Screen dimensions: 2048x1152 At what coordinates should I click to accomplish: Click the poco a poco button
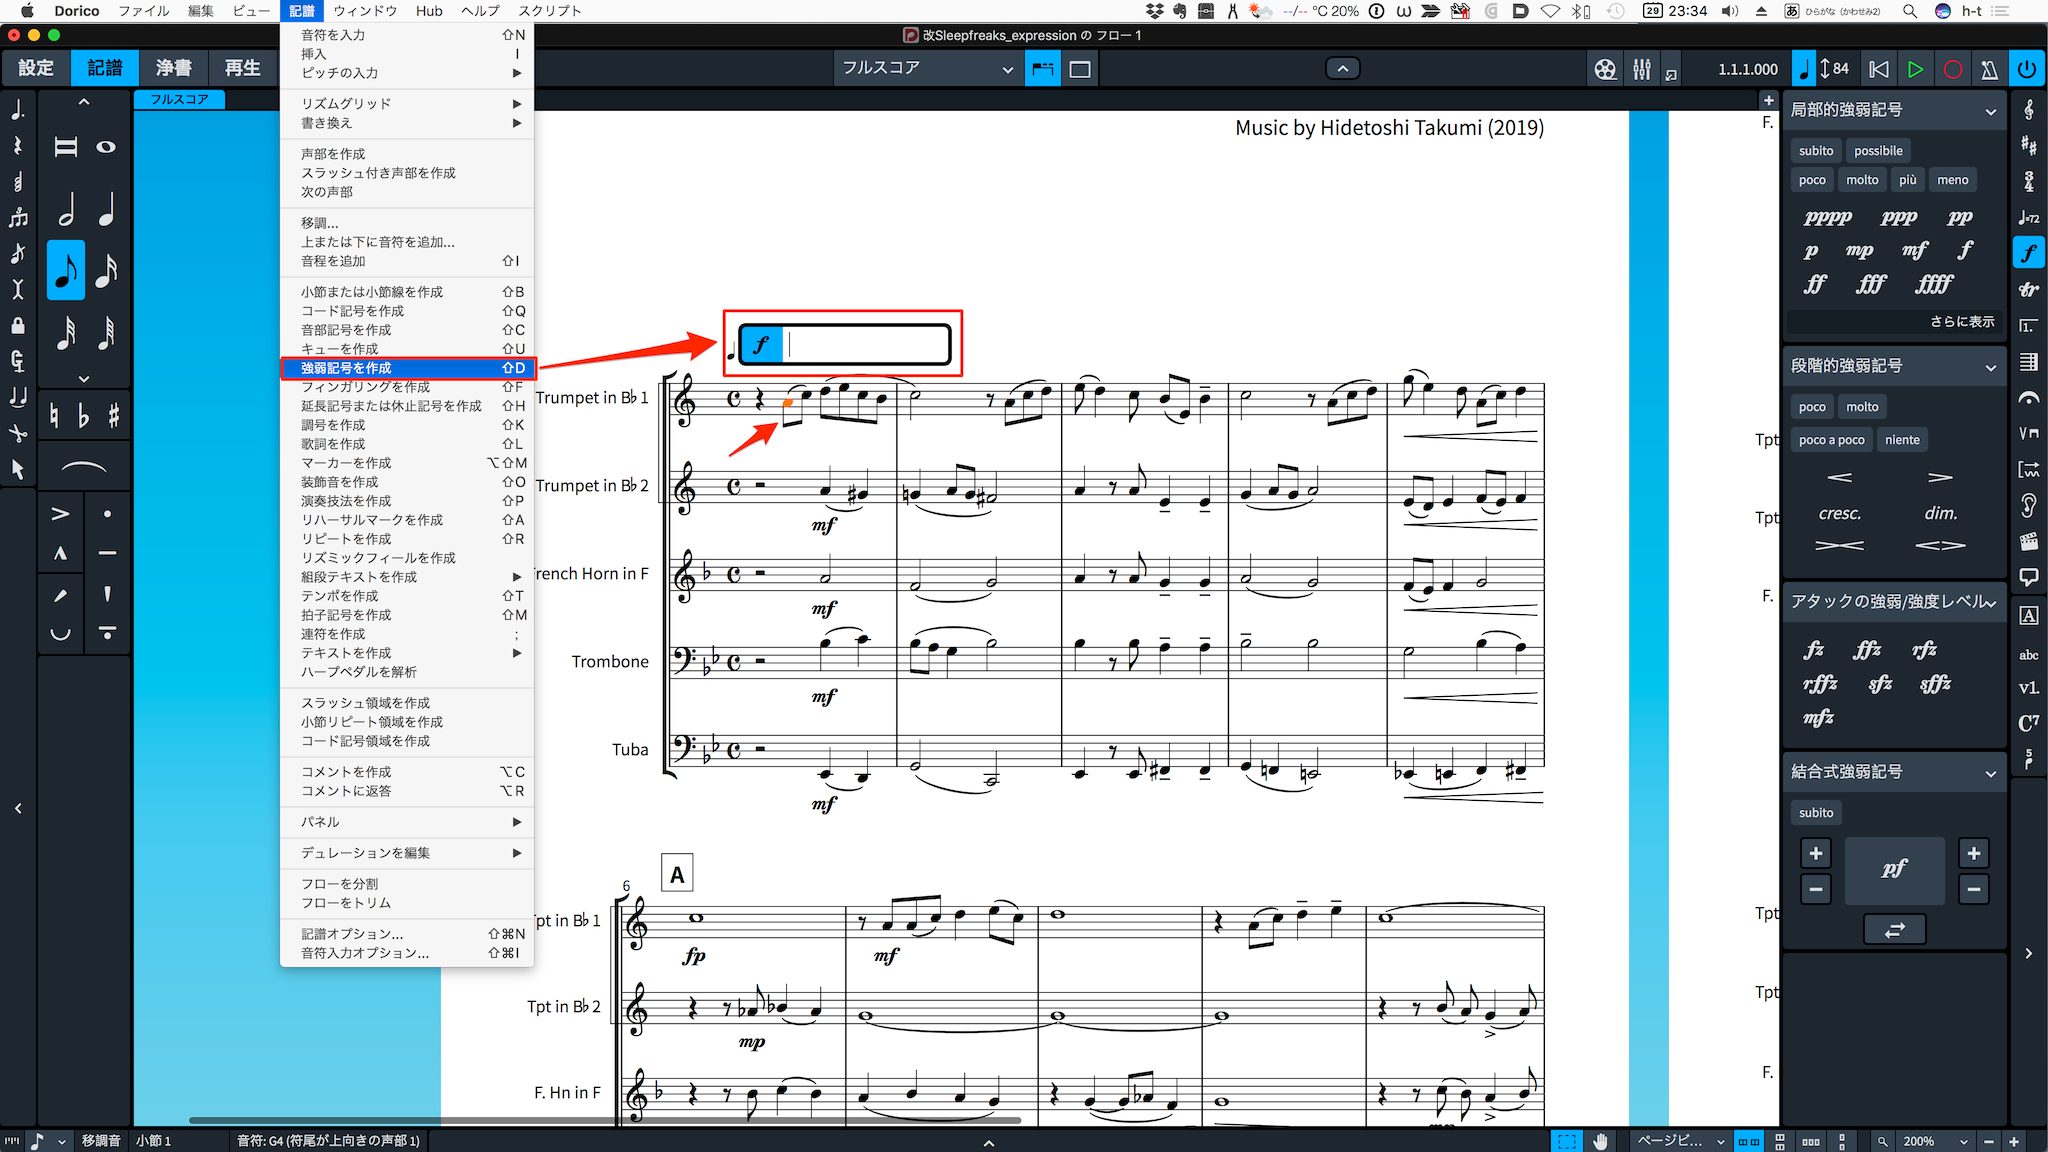1831,440
